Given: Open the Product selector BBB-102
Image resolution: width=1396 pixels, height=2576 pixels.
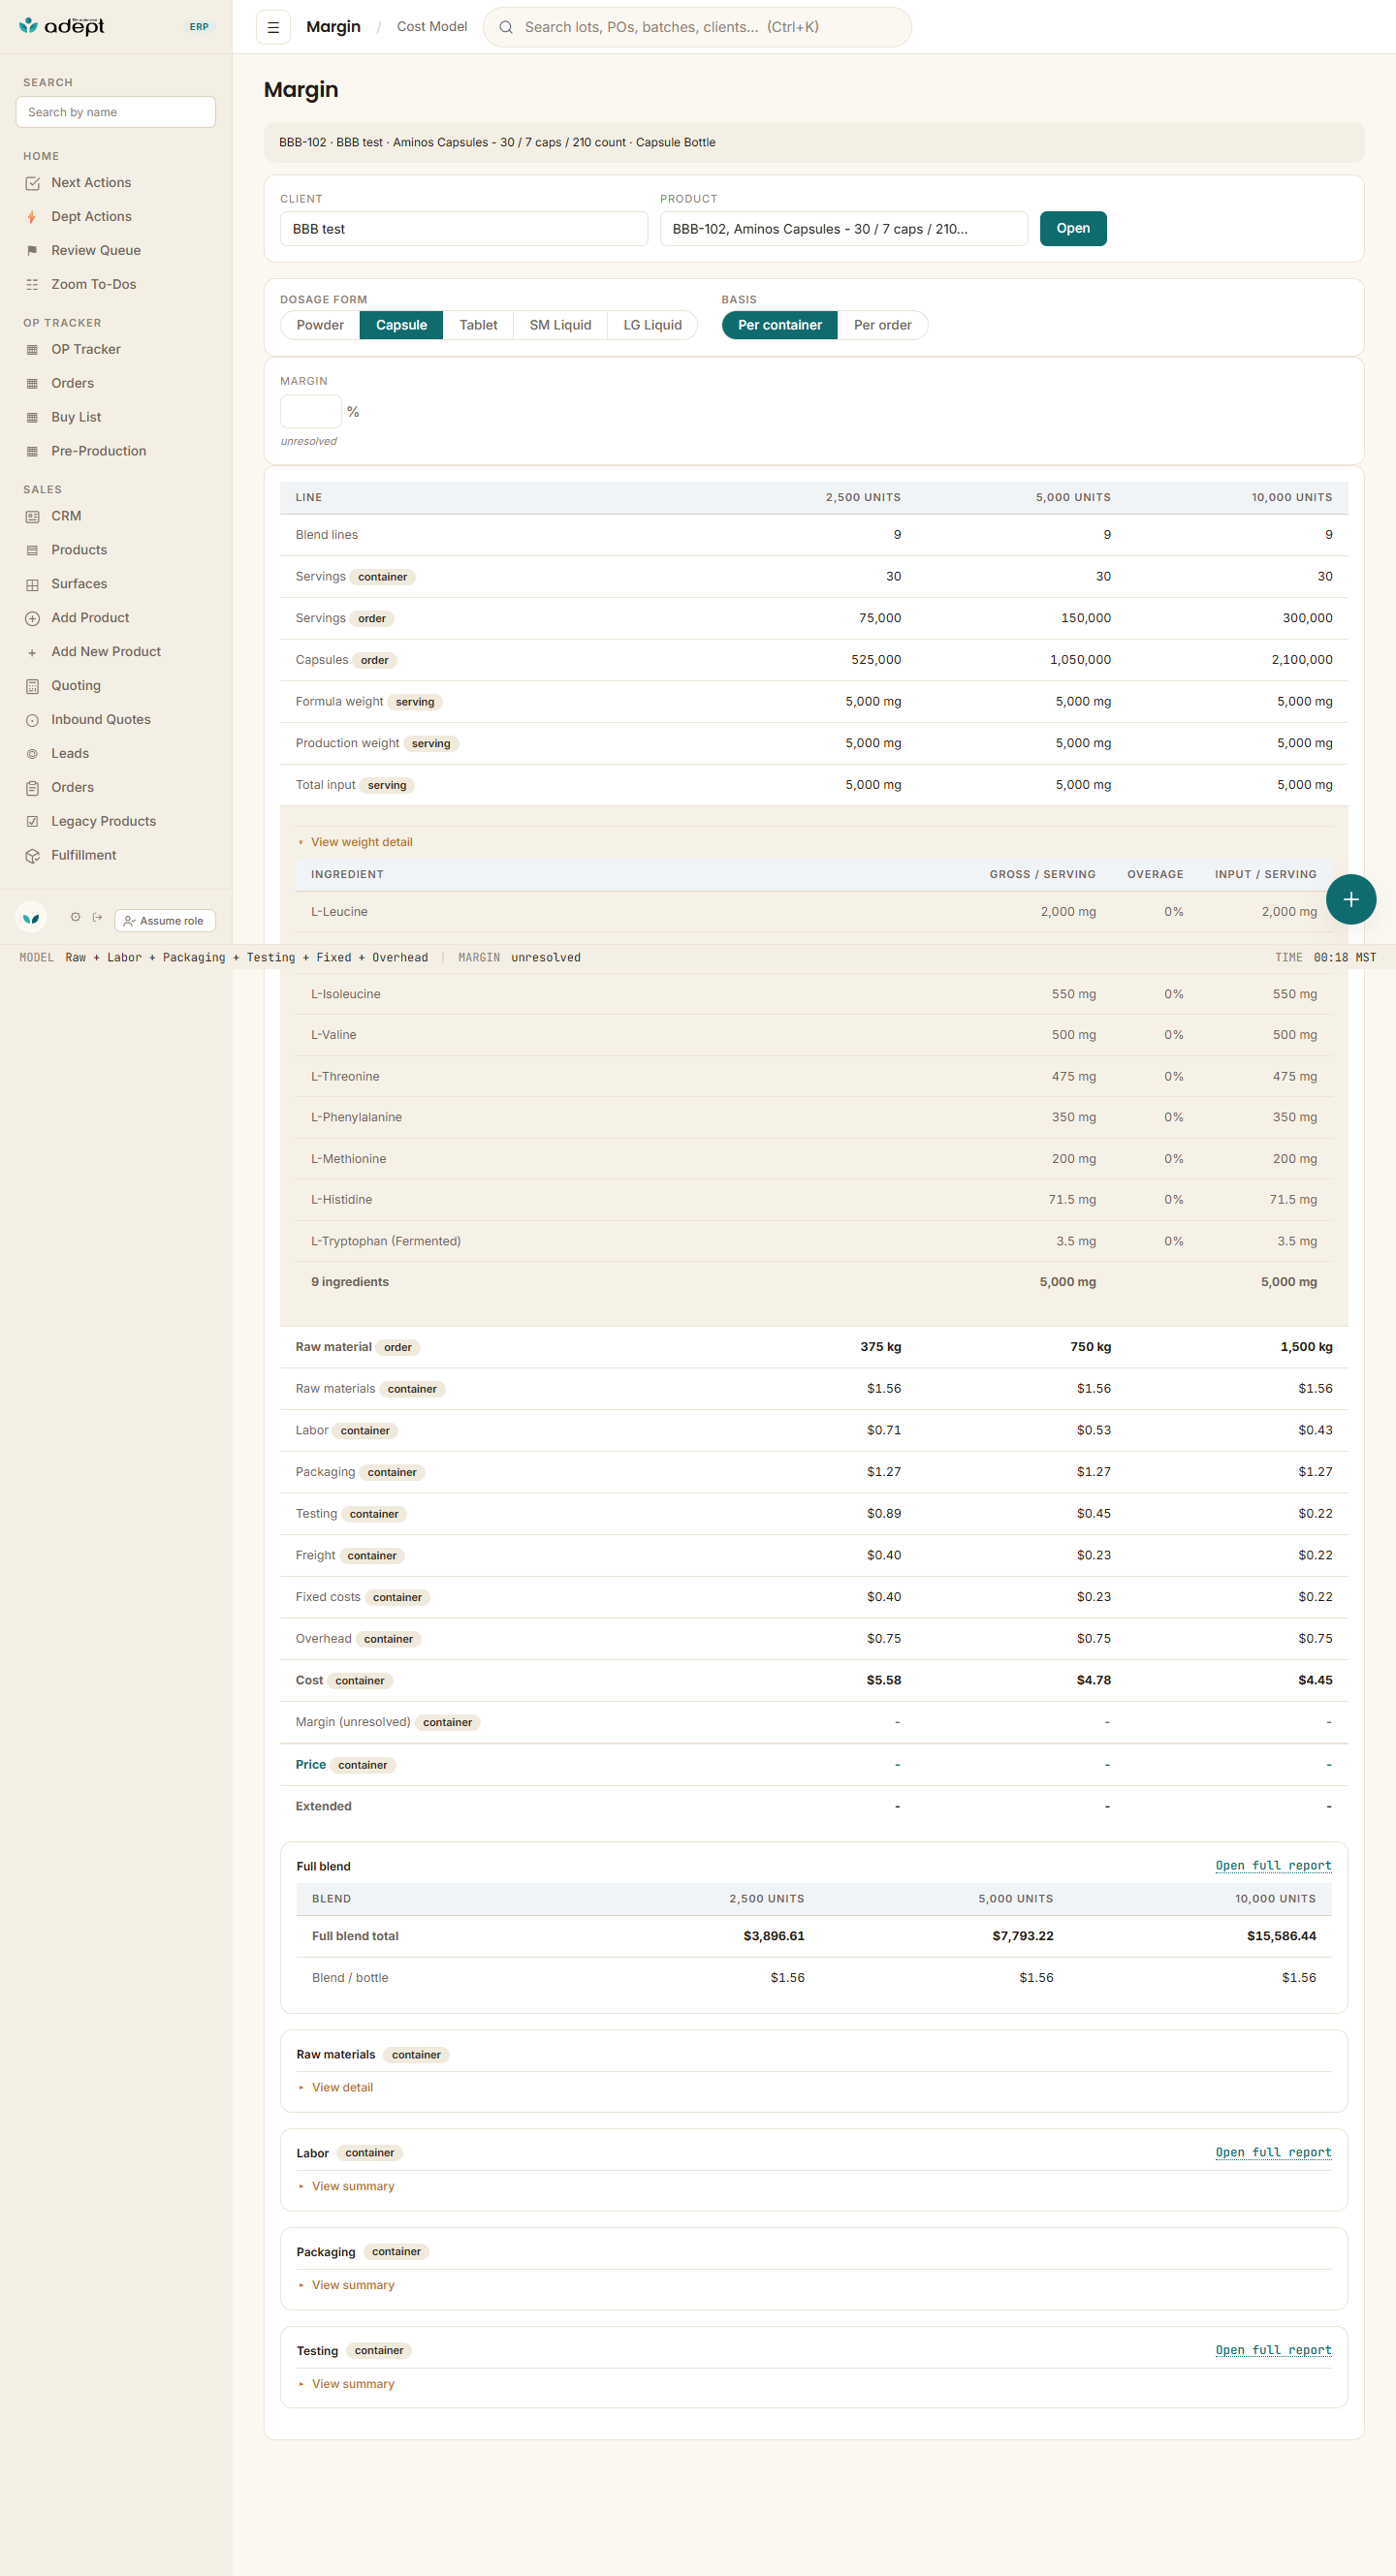Looking at the screenshot, I should (844, 229).
